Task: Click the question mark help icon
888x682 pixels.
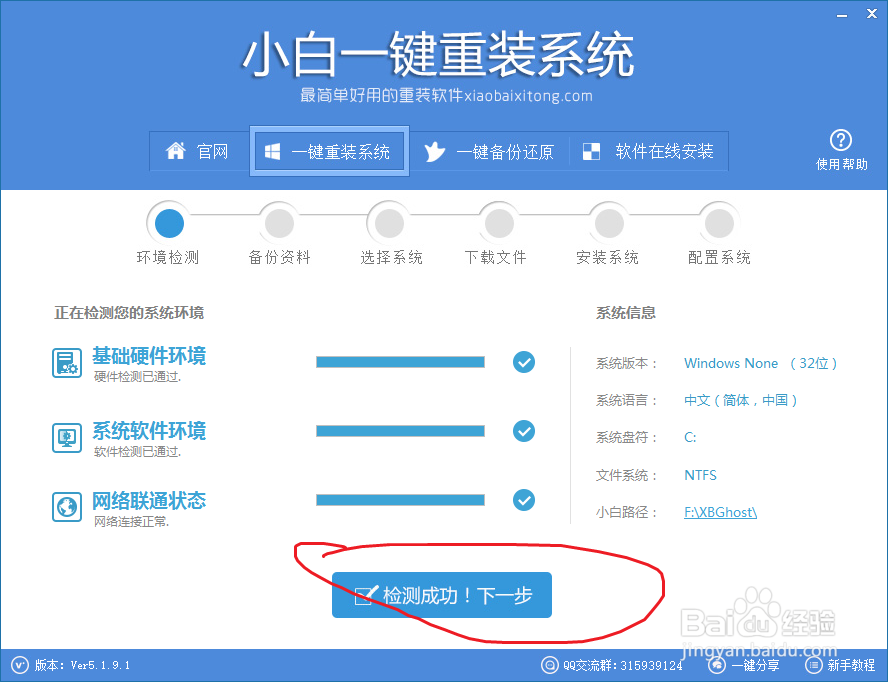Action: [x=841, y=140]
